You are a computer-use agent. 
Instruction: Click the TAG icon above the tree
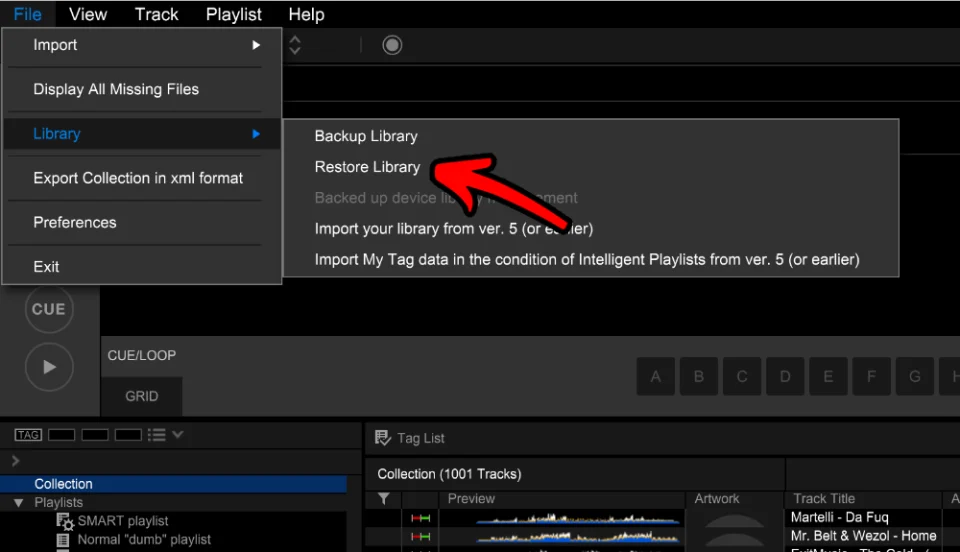point(28,435)
